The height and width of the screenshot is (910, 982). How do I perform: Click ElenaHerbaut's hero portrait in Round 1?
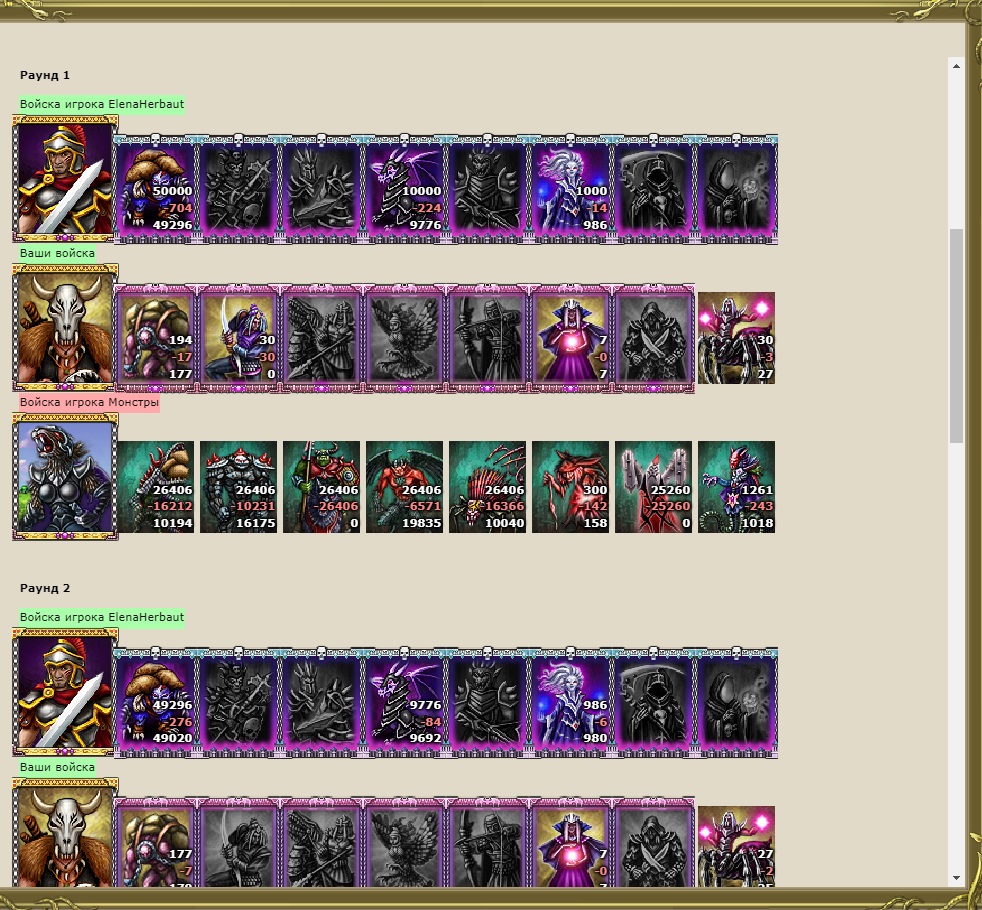(65, 179)
